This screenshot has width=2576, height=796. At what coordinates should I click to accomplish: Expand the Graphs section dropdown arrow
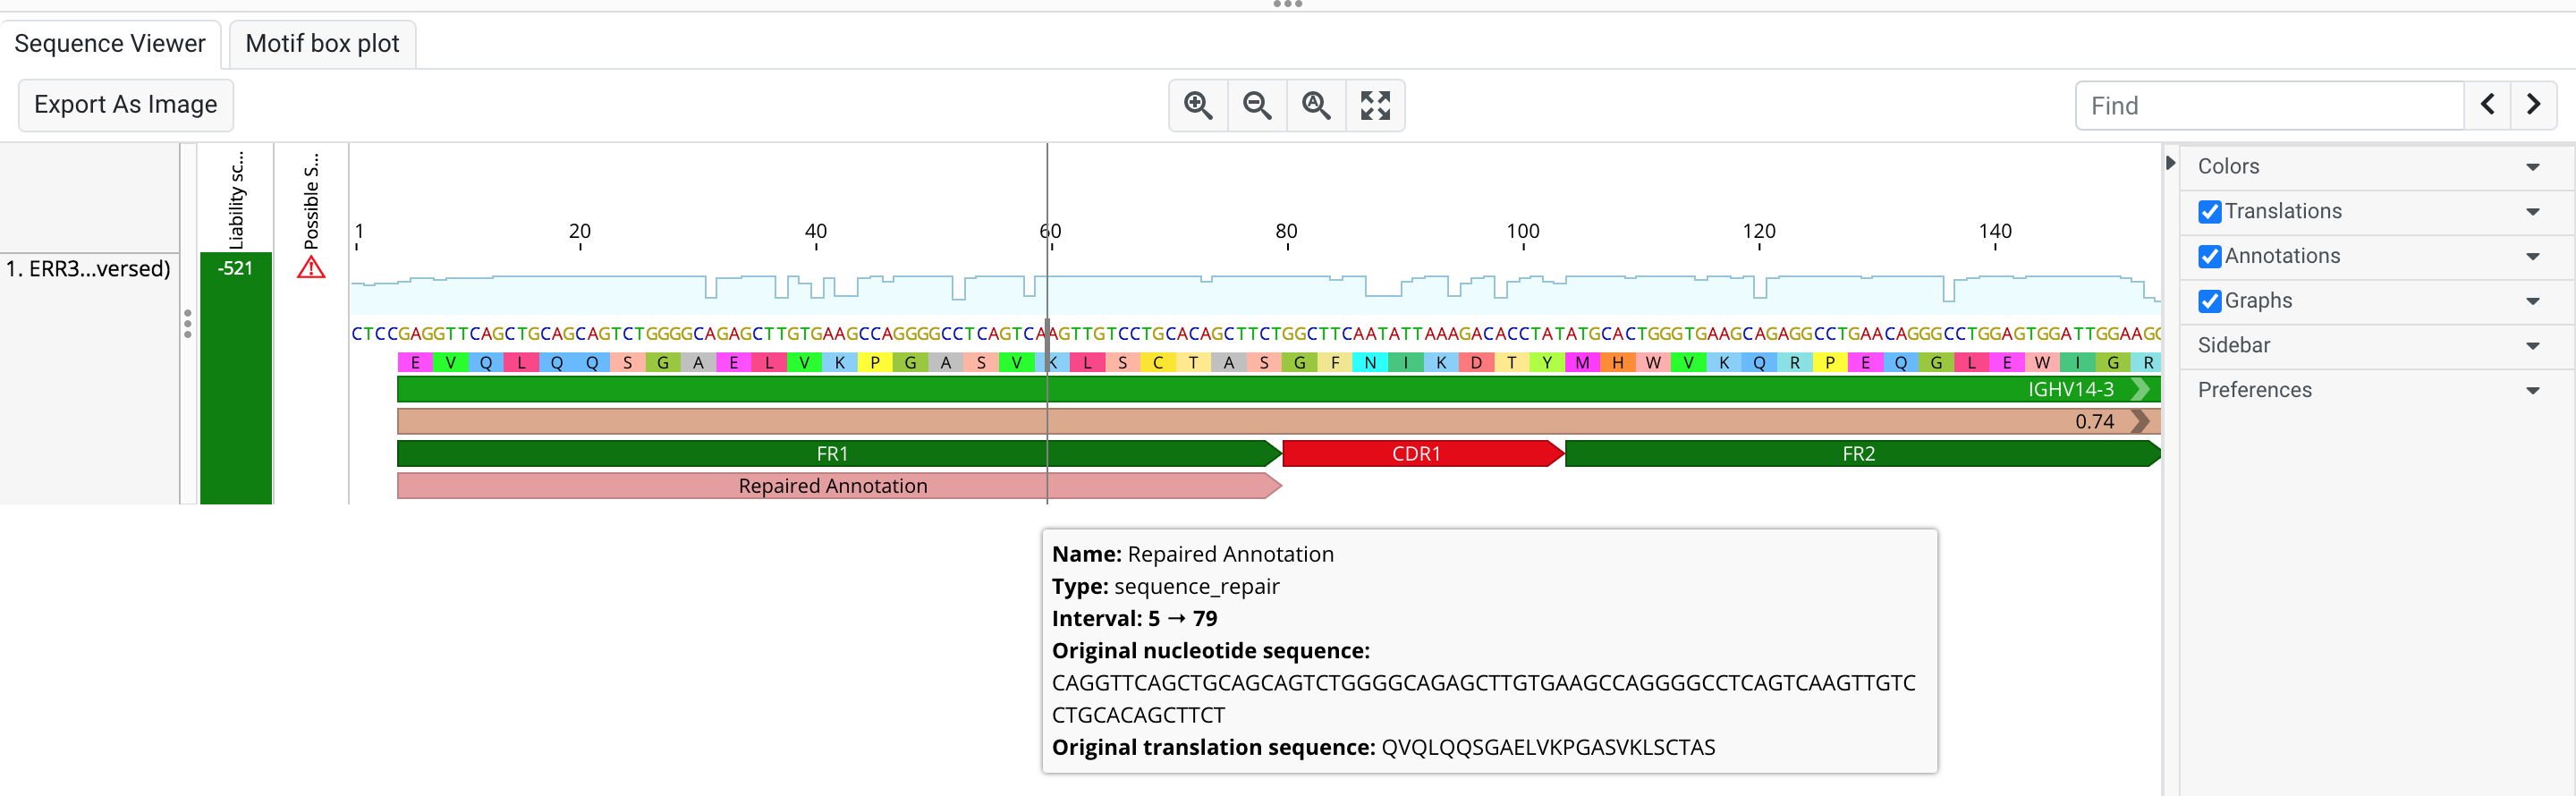click(2532, 301)
